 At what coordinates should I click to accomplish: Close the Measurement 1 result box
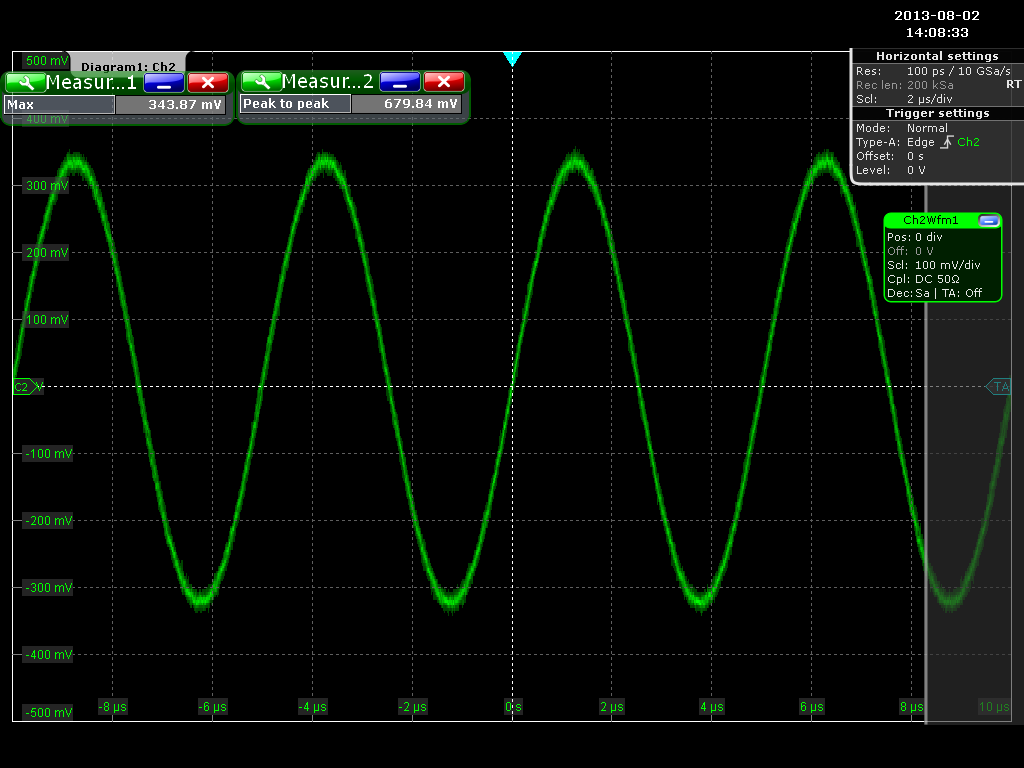pos(207,82)
